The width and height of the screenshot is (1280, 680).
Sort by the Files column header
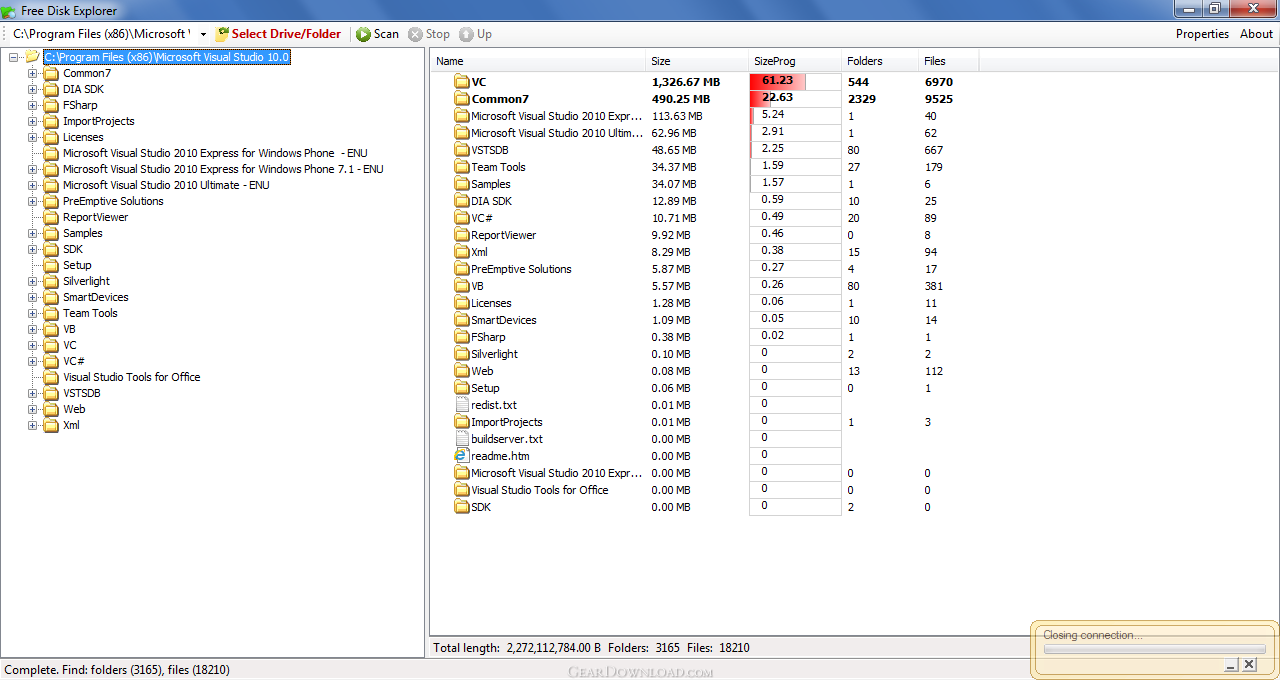click(x=948, y=61)
